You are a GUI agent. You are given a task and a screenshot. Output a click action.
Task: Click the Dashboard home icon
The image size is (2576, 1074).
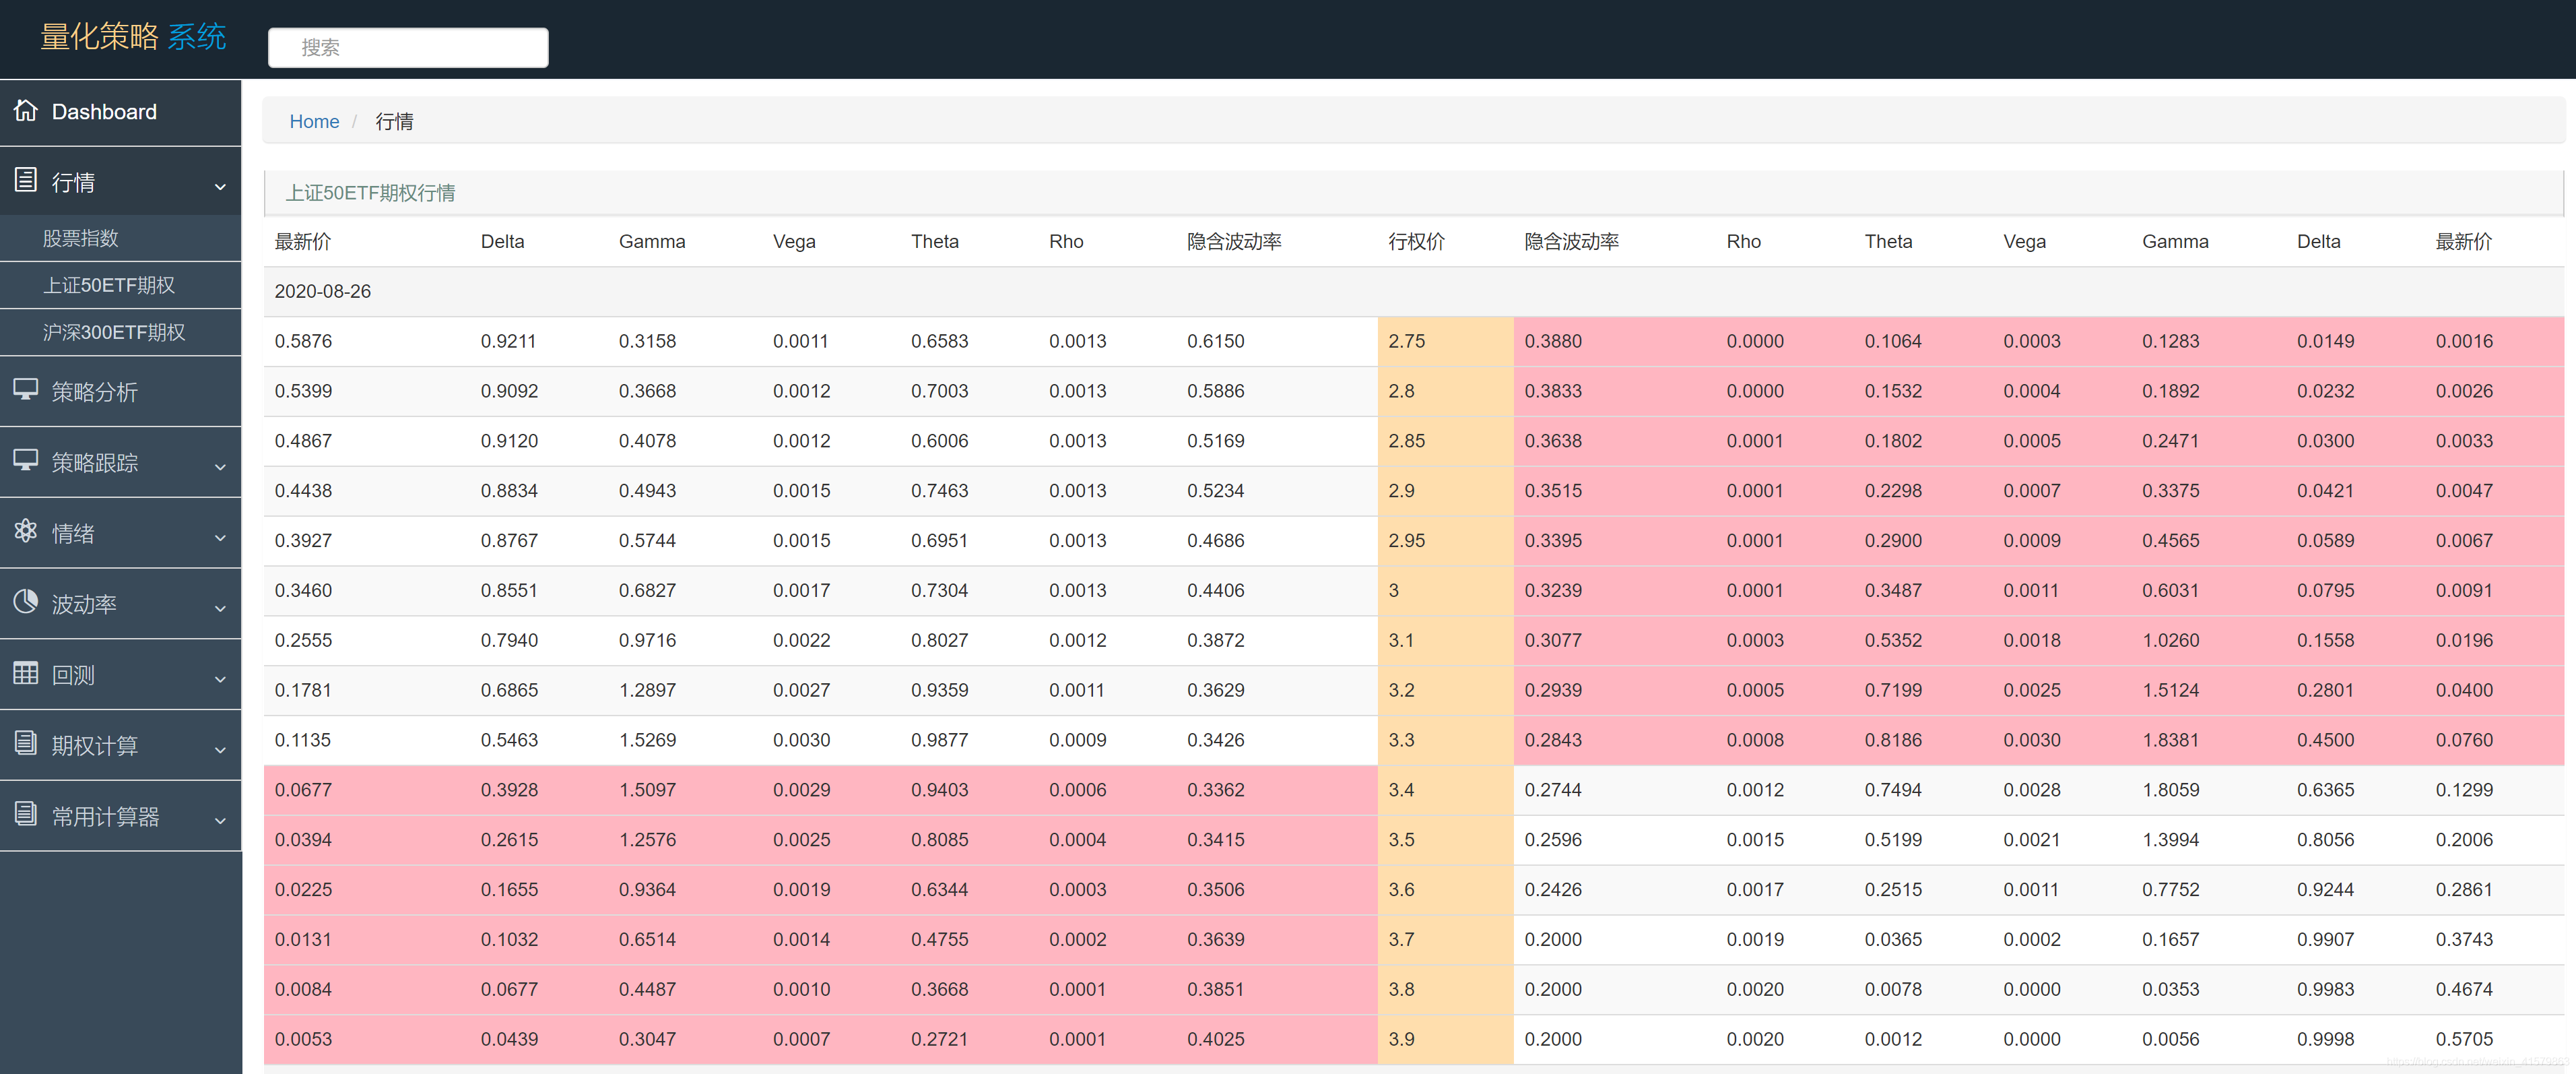pos(26,110)
